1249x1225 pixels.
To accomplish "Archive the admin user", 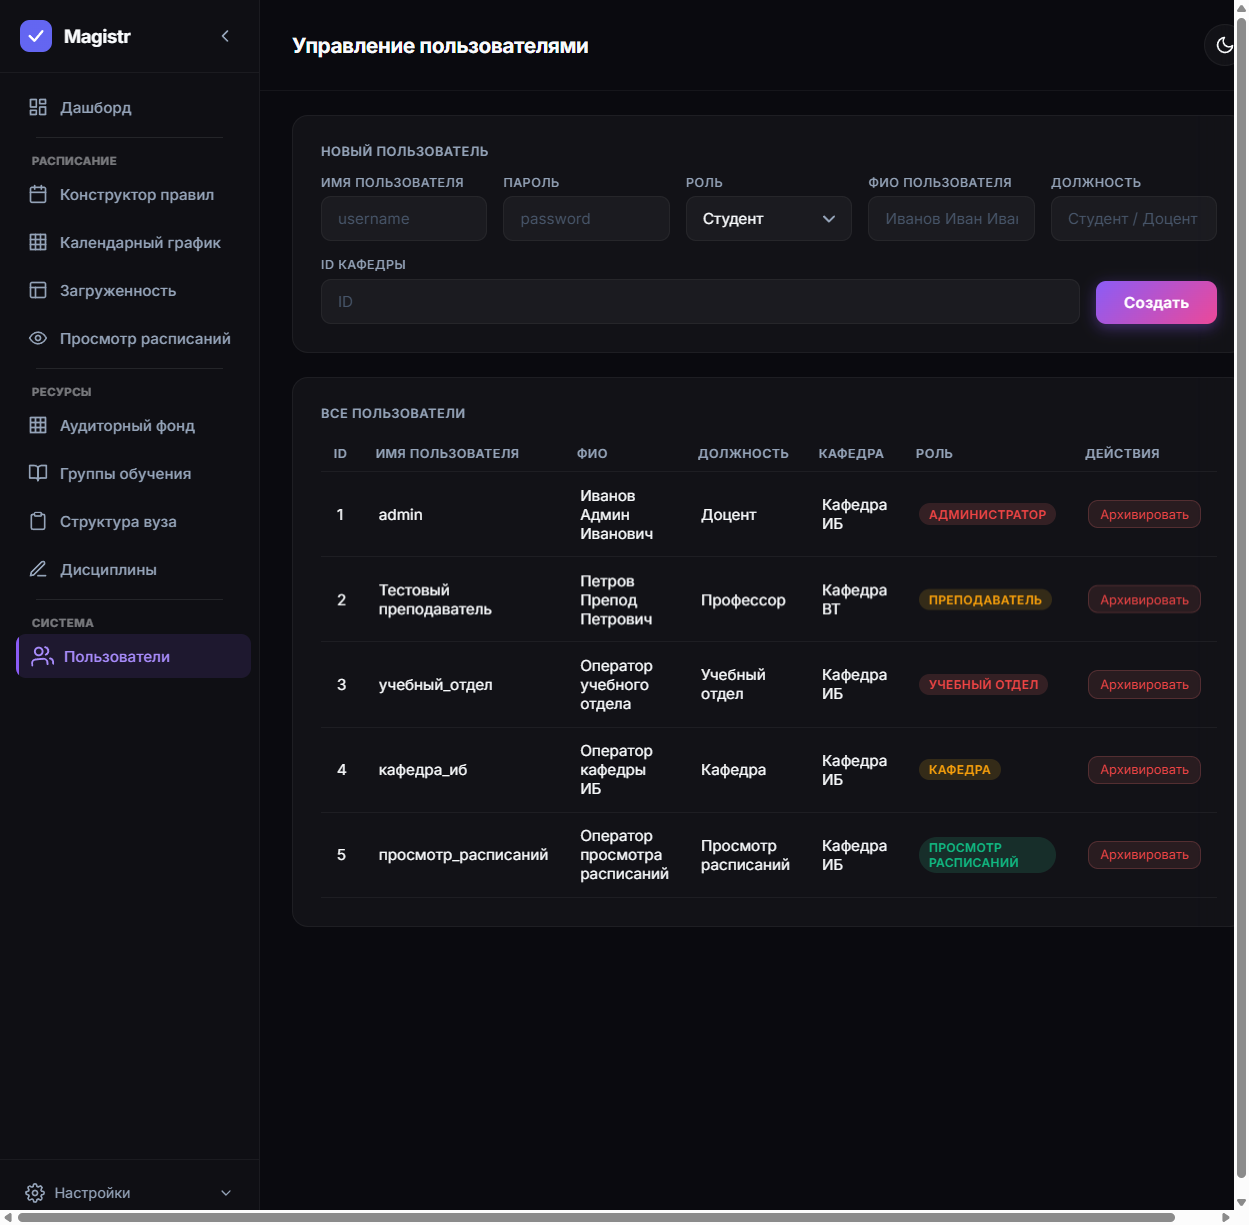I will (1144, 514).
